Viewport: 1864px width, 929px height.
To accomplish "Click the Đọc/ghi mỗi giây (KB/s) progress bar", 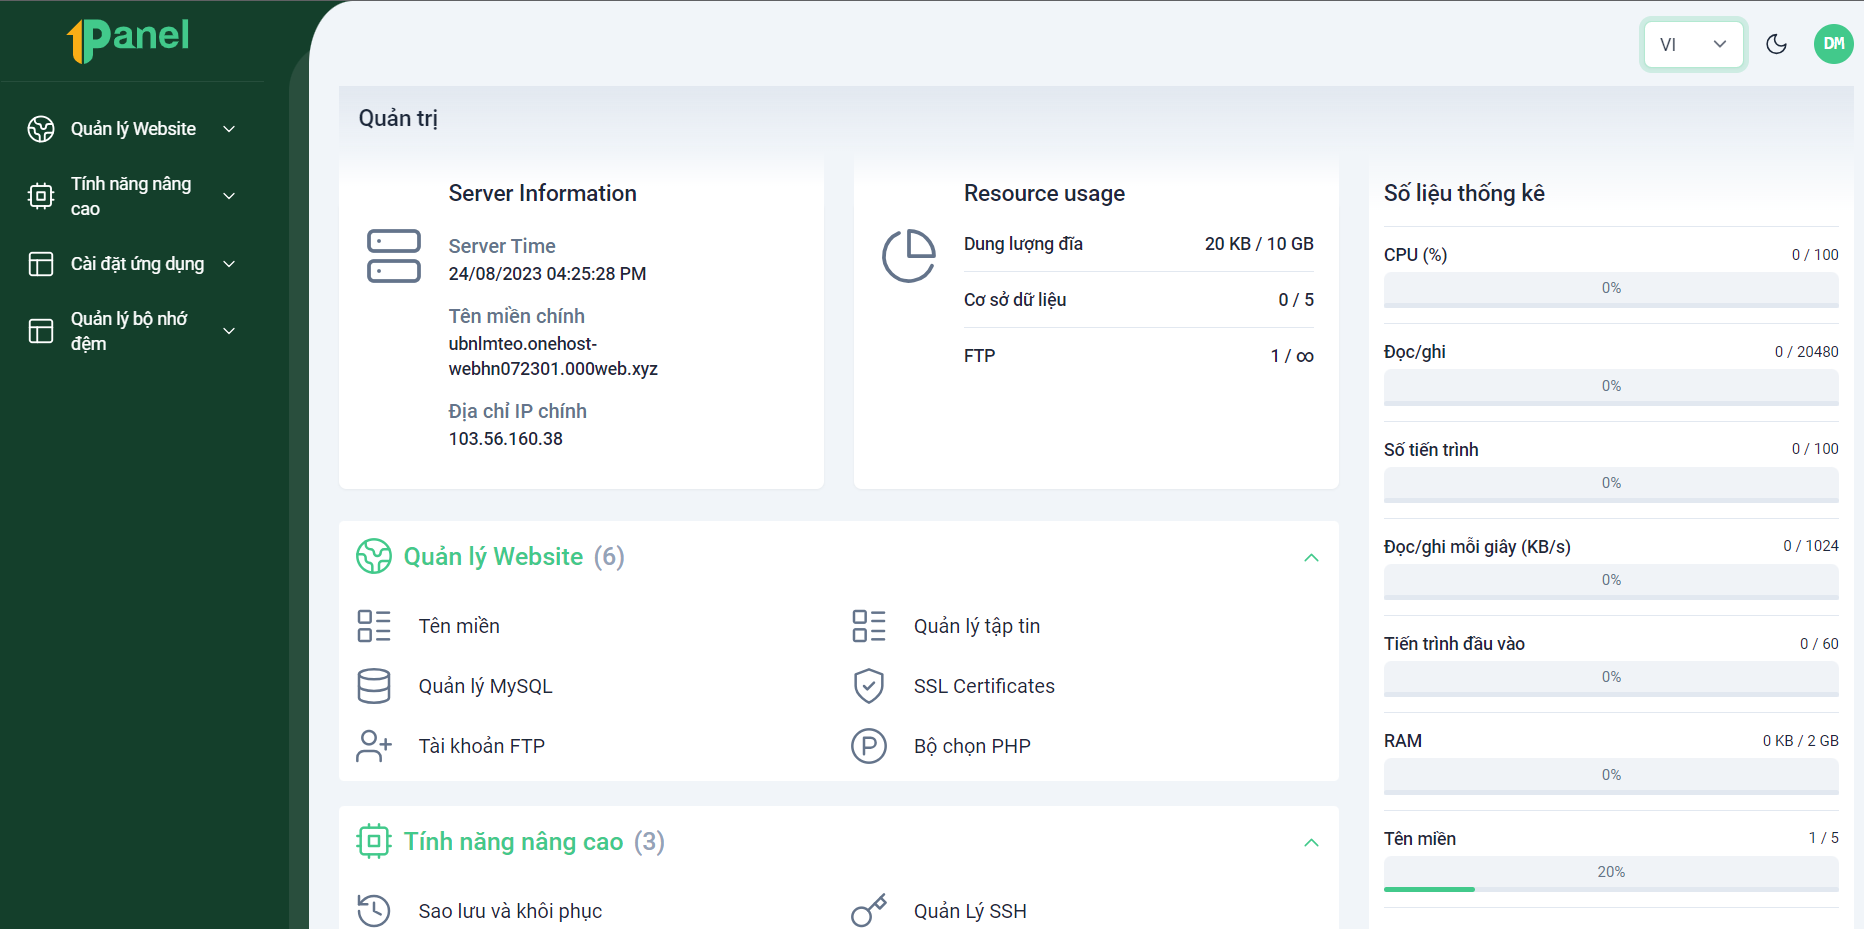I will (x=1611, y=582).
